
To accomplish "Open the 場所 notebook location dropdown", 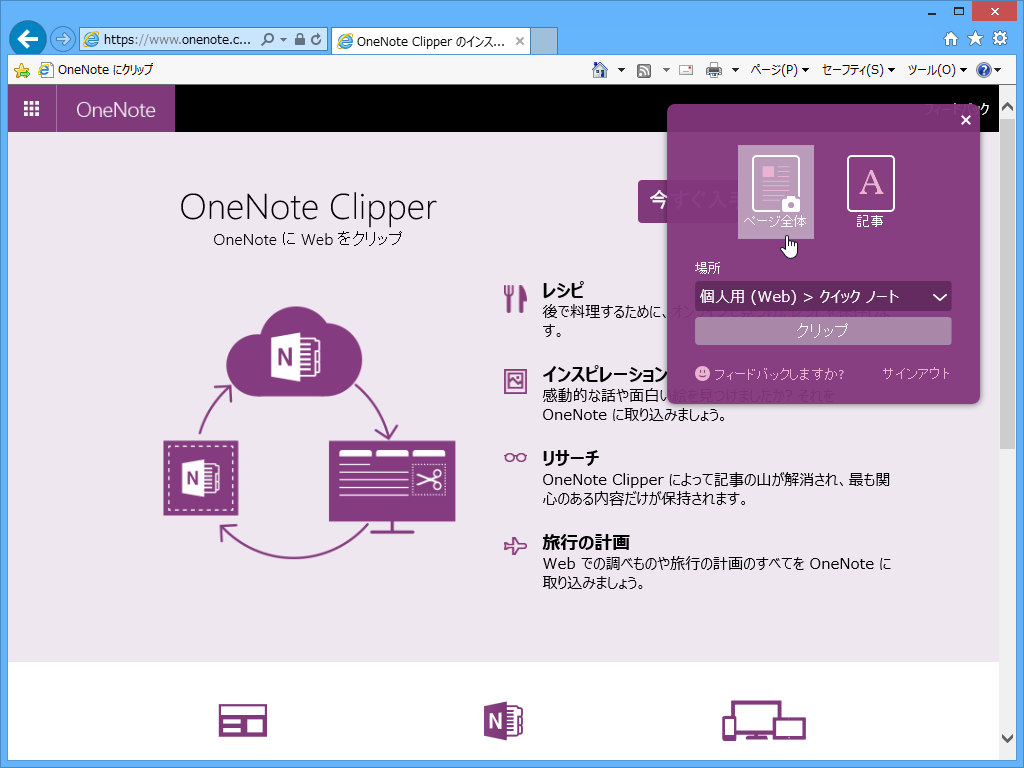I will pos(822,296).
